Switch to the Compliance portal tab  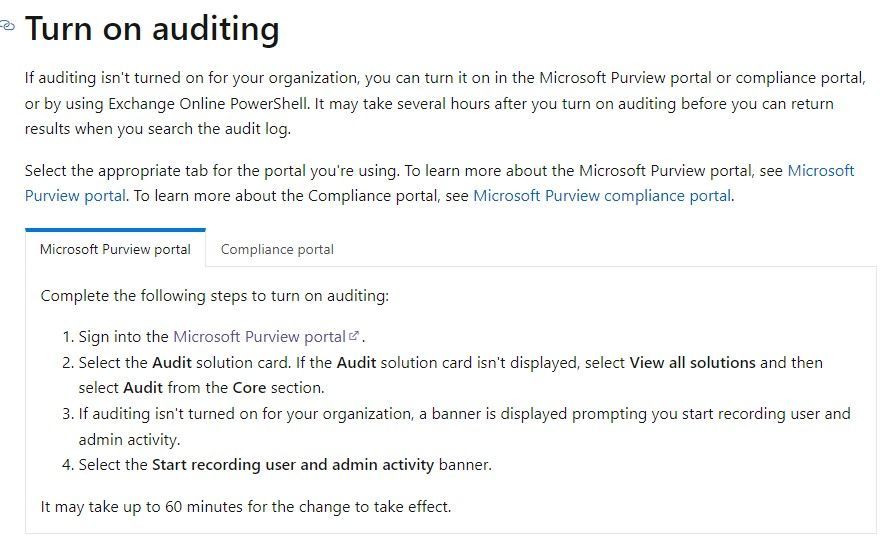point(277,249)
